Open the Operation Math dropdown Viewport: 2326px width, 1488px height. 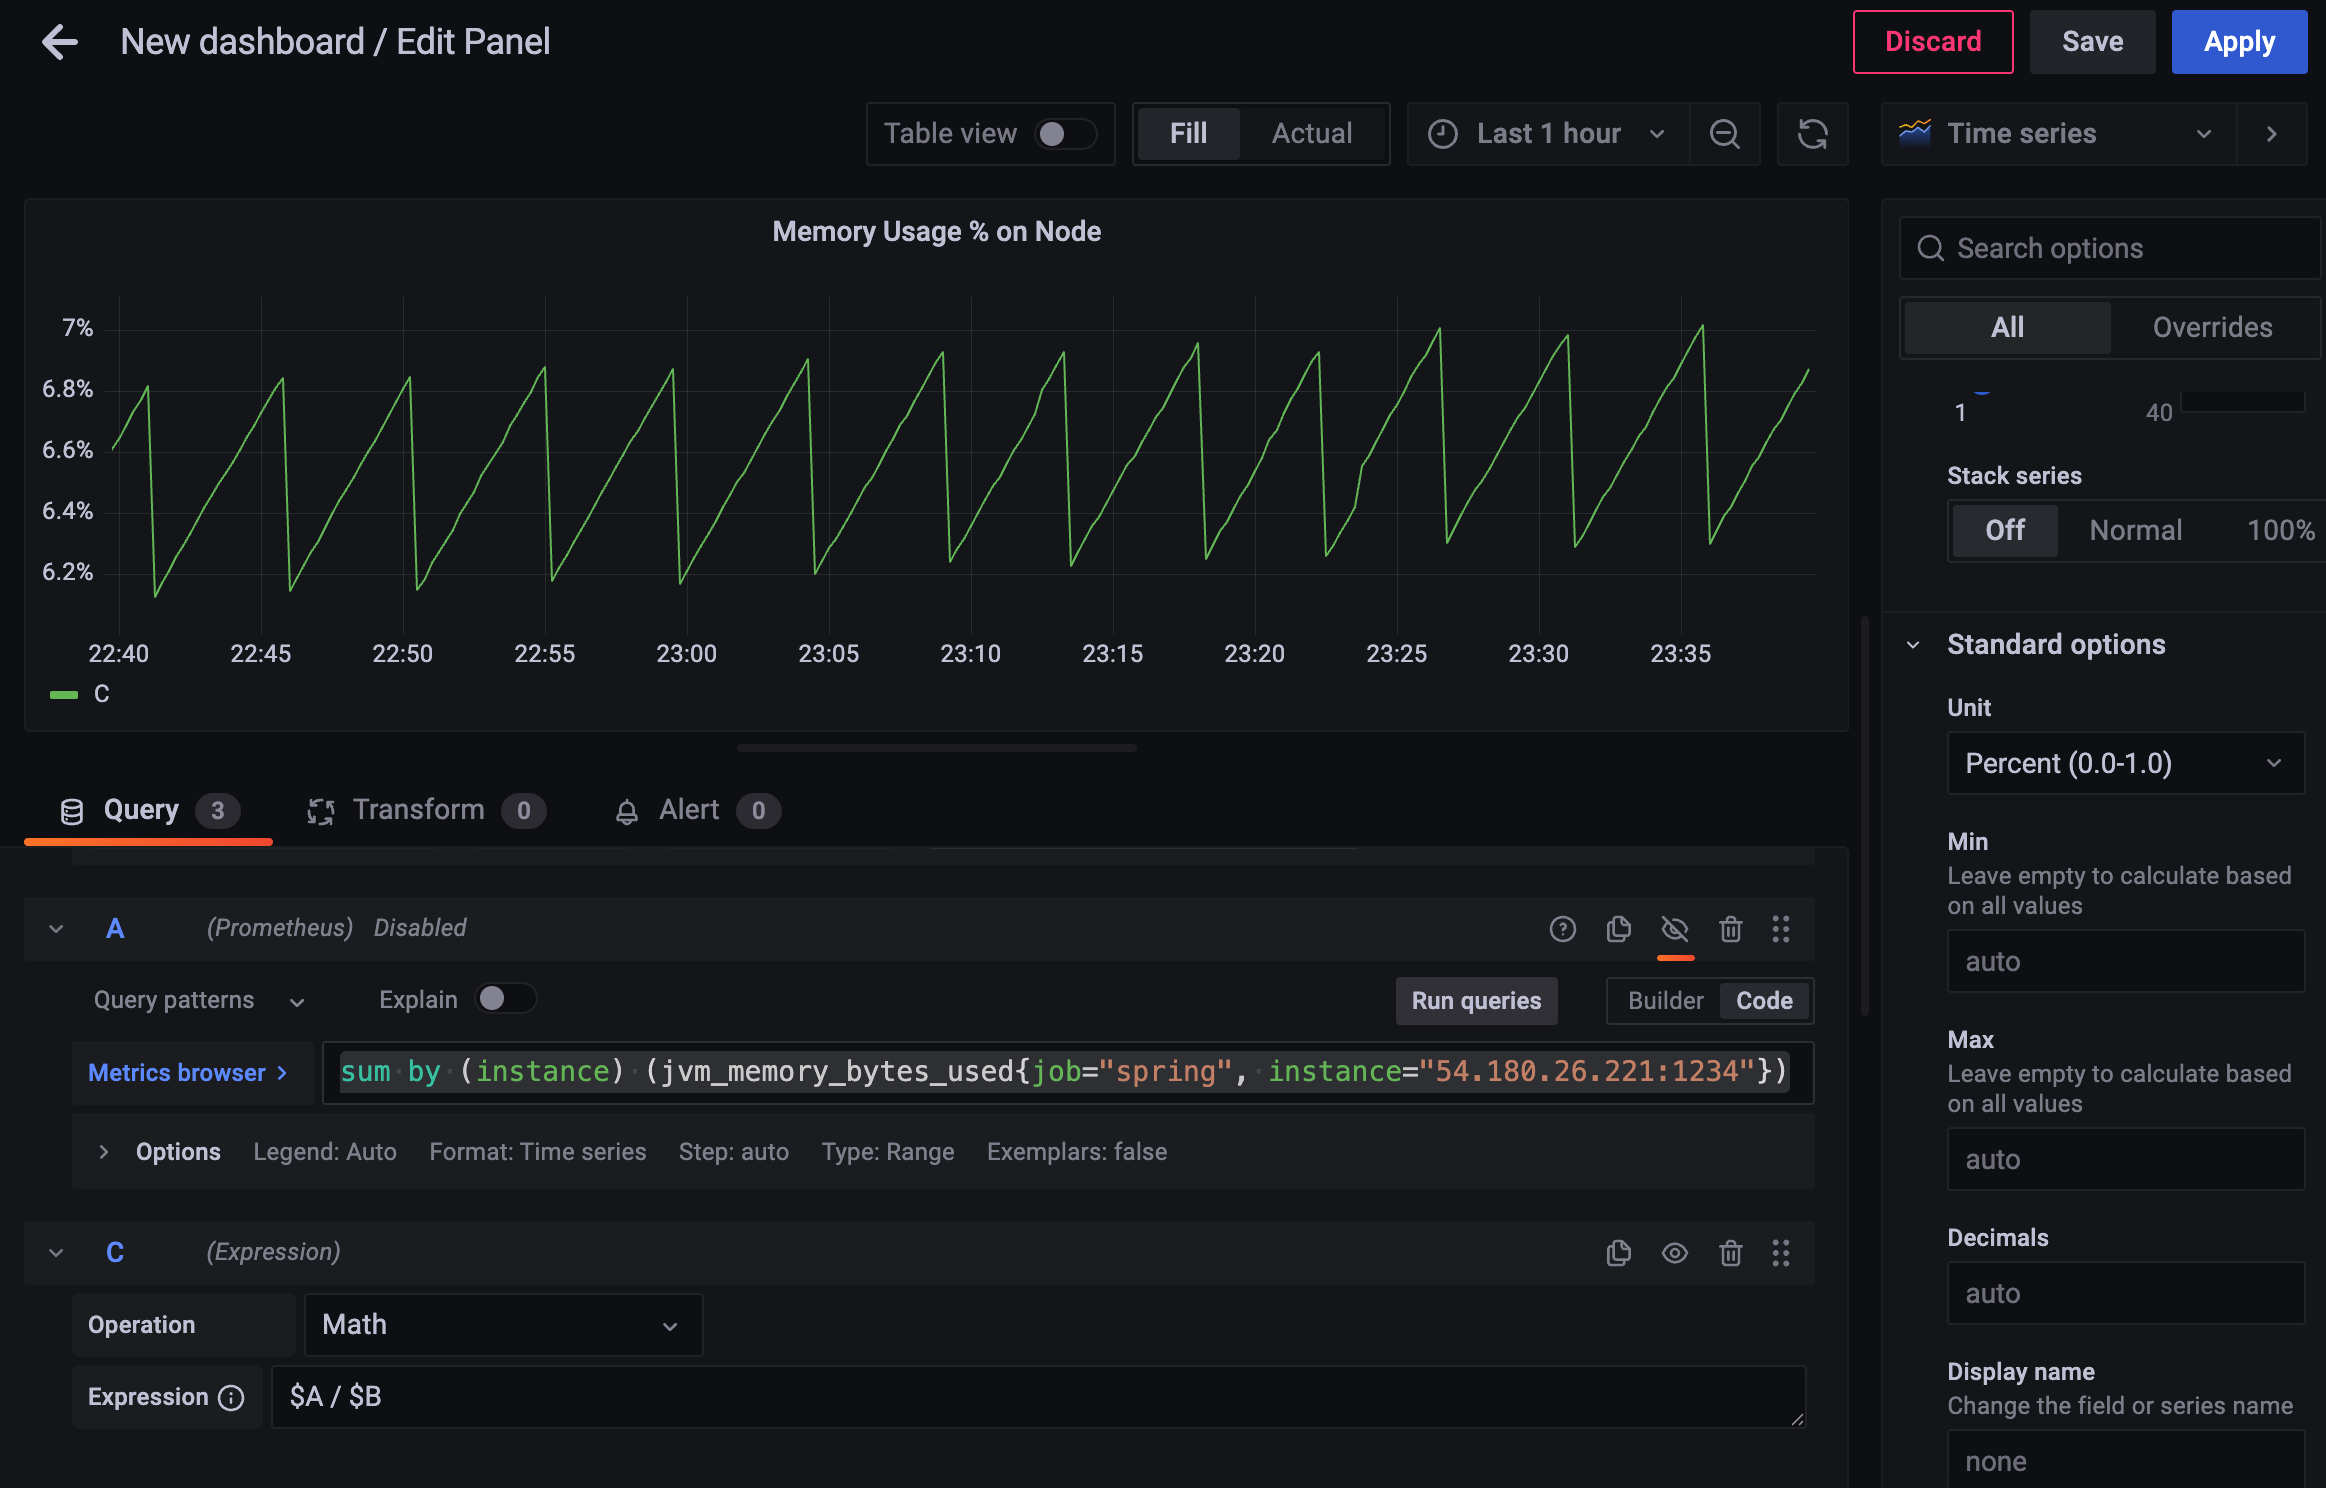click(502, 1325)
